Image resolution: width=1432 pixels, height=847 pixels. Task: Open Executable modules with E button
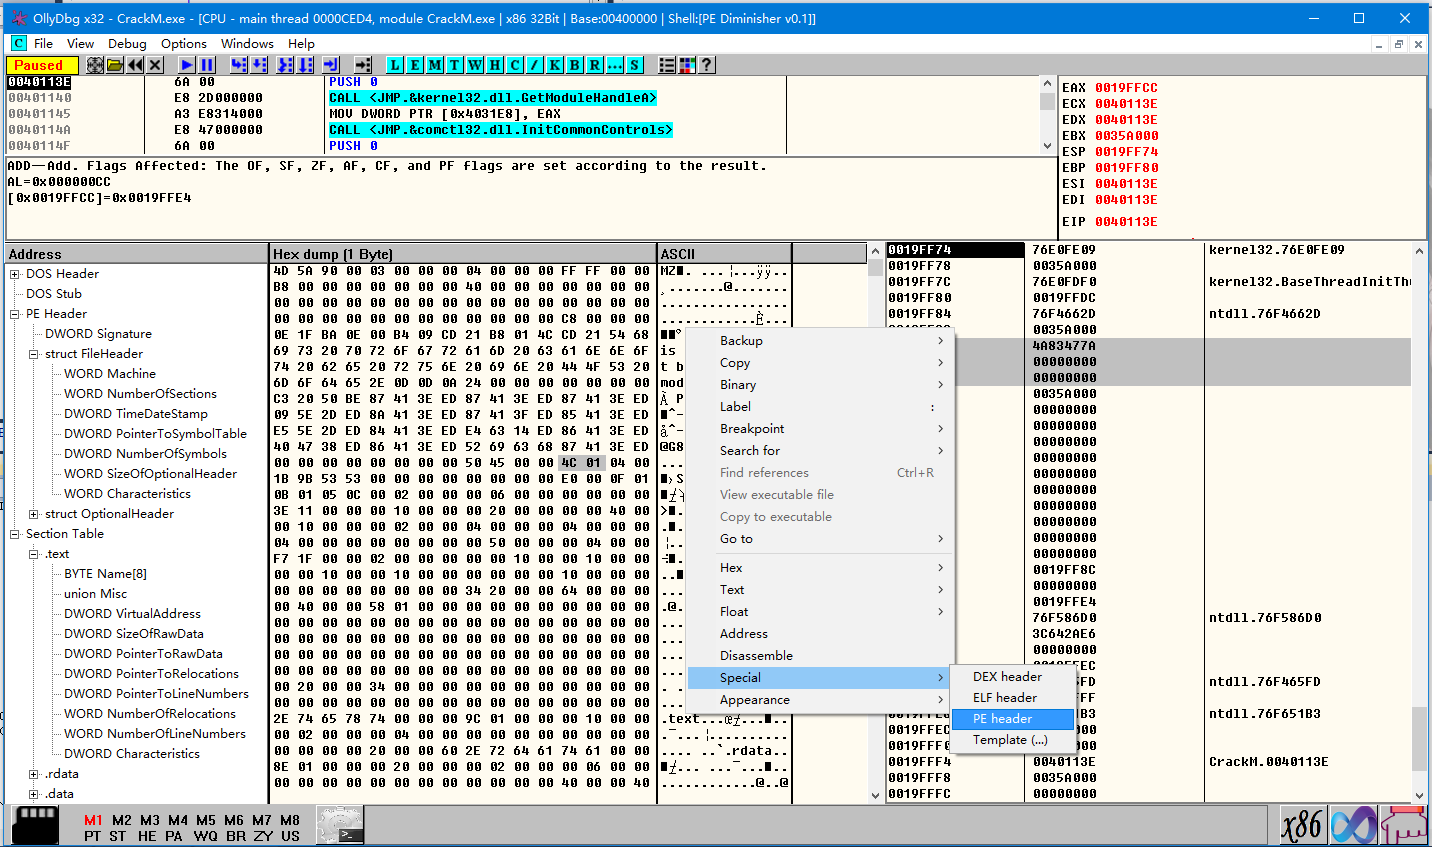click(415, 65)
